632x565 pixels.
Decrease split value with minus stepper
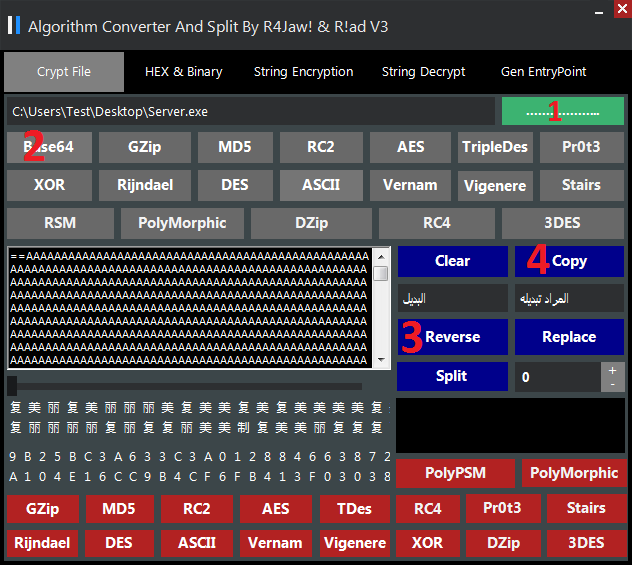(x=612, y=384)
